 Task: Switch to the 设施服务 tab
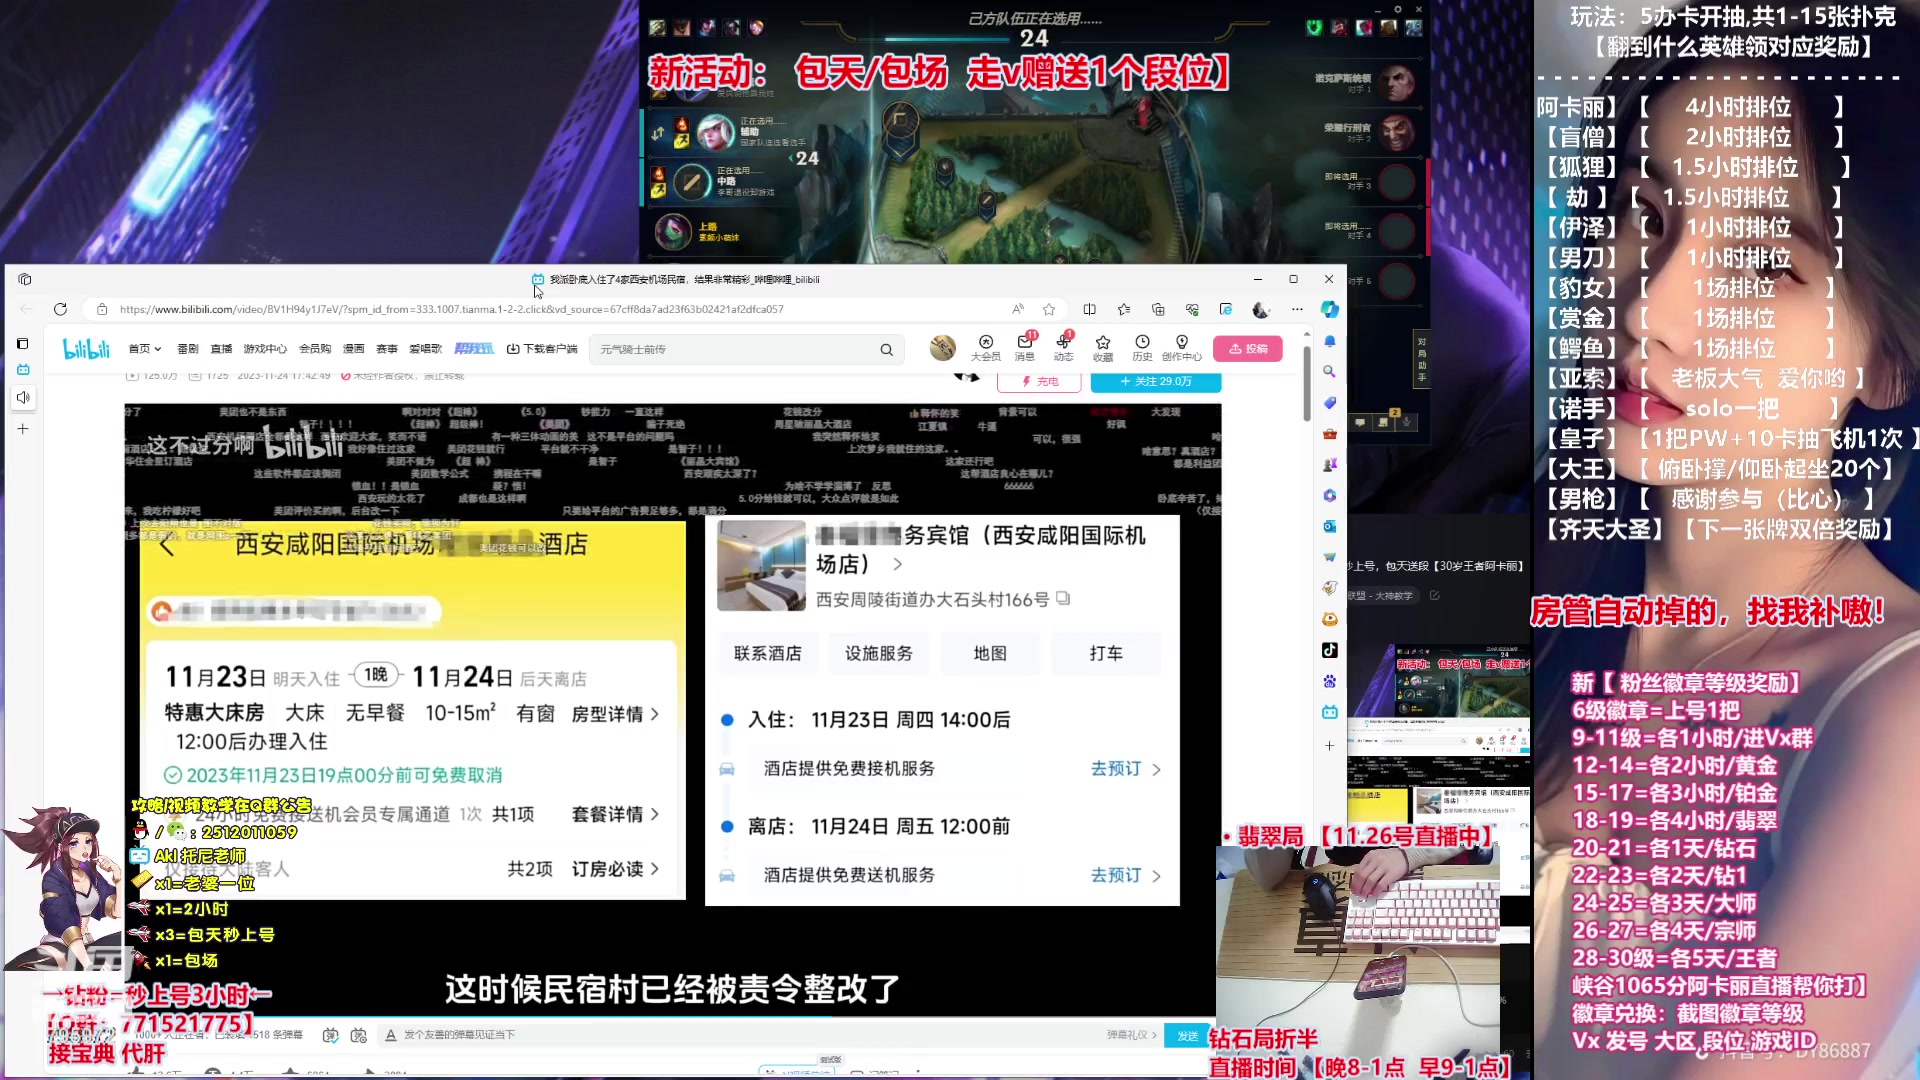879,653
